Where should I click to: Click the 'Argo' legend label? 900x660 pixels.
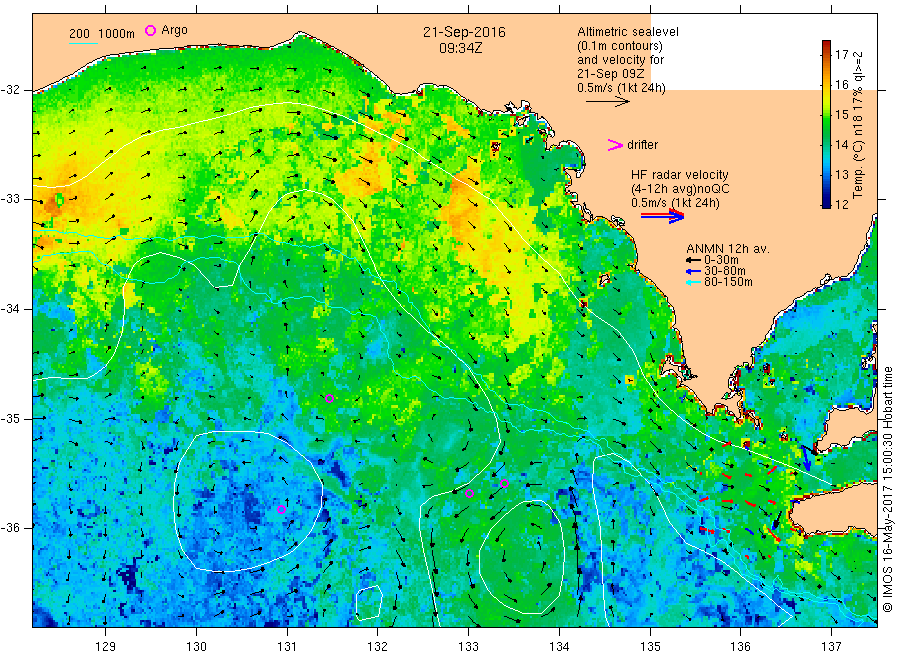[174, 30]
